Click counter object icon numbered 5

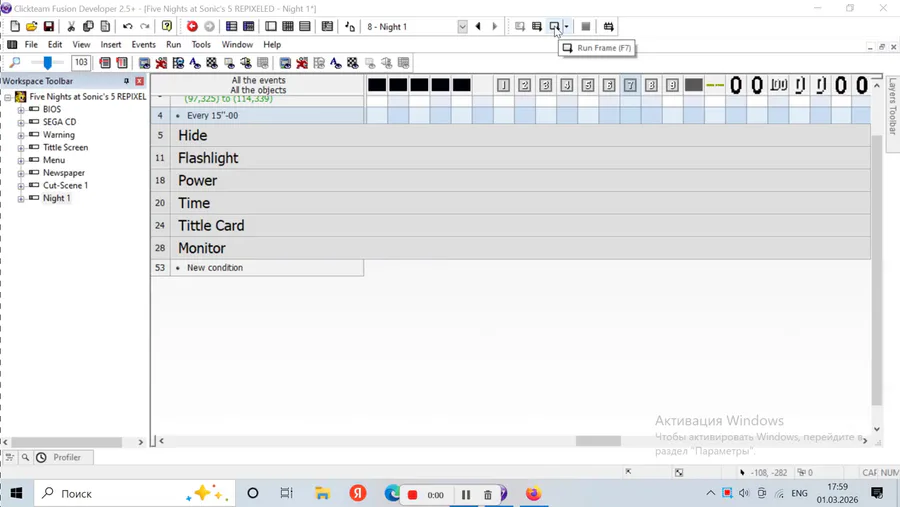pos(588,86)
